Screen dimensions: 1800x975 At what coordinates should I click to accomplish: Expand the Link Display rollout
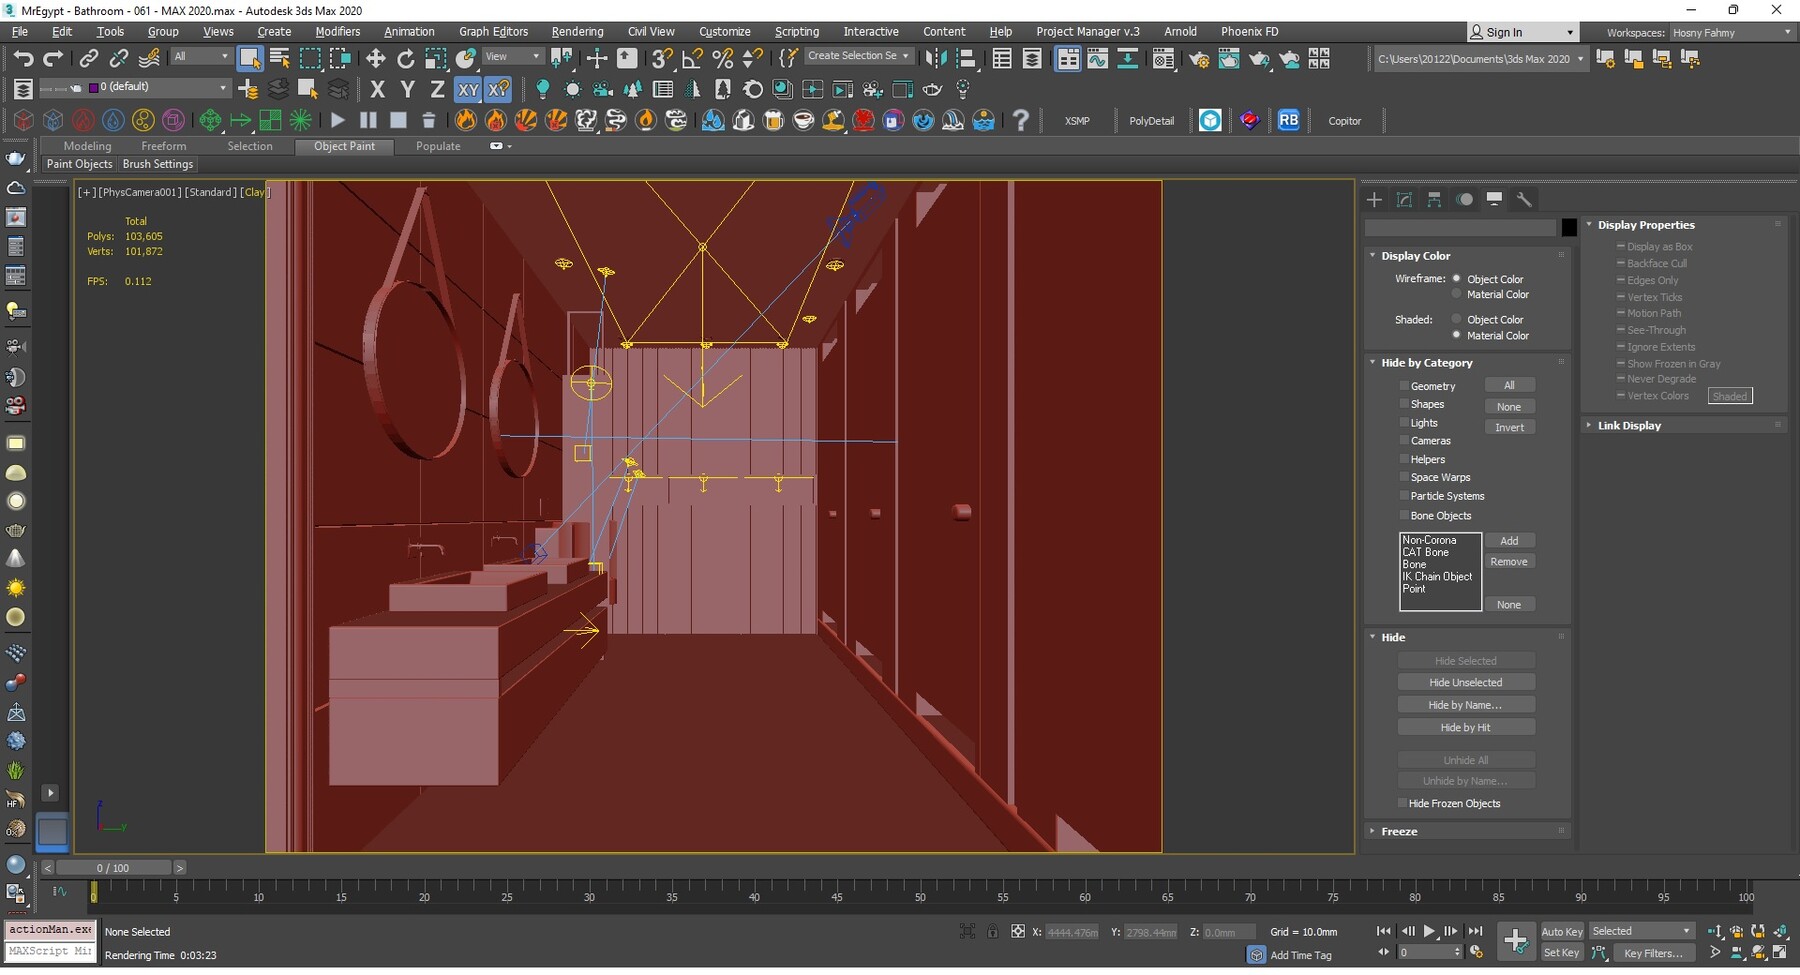pyautogui.click(x=1628, y=425)
